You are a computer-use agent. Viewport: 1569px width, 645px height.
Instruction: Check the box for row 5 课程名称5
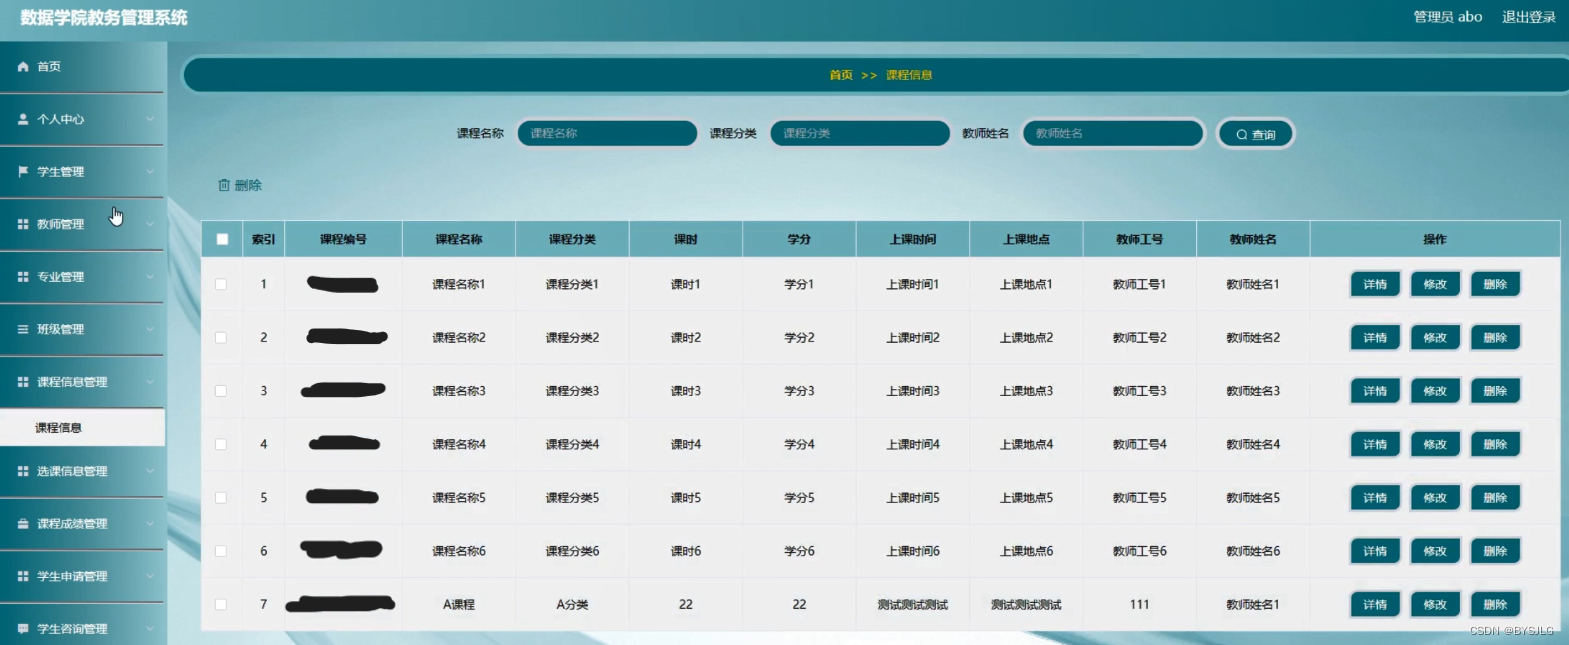pos(221,498)
